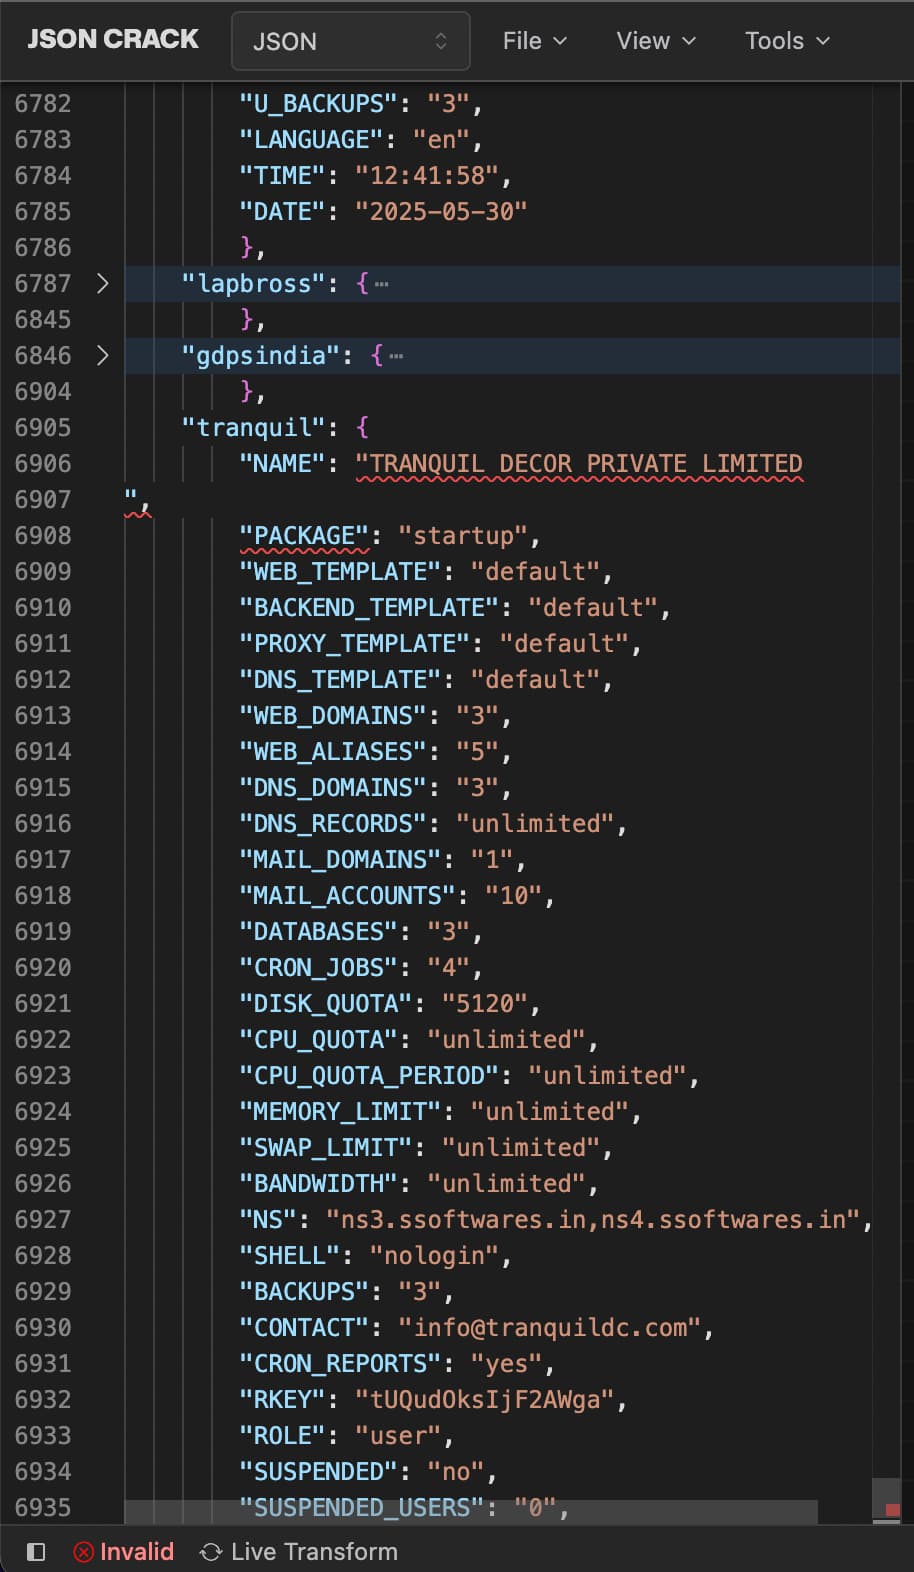914x1572 pixels.
Task: Click the "tUQudOksIjF2AWga" RKEY value
Action: pyautogui.click(x=486, y=1399)
